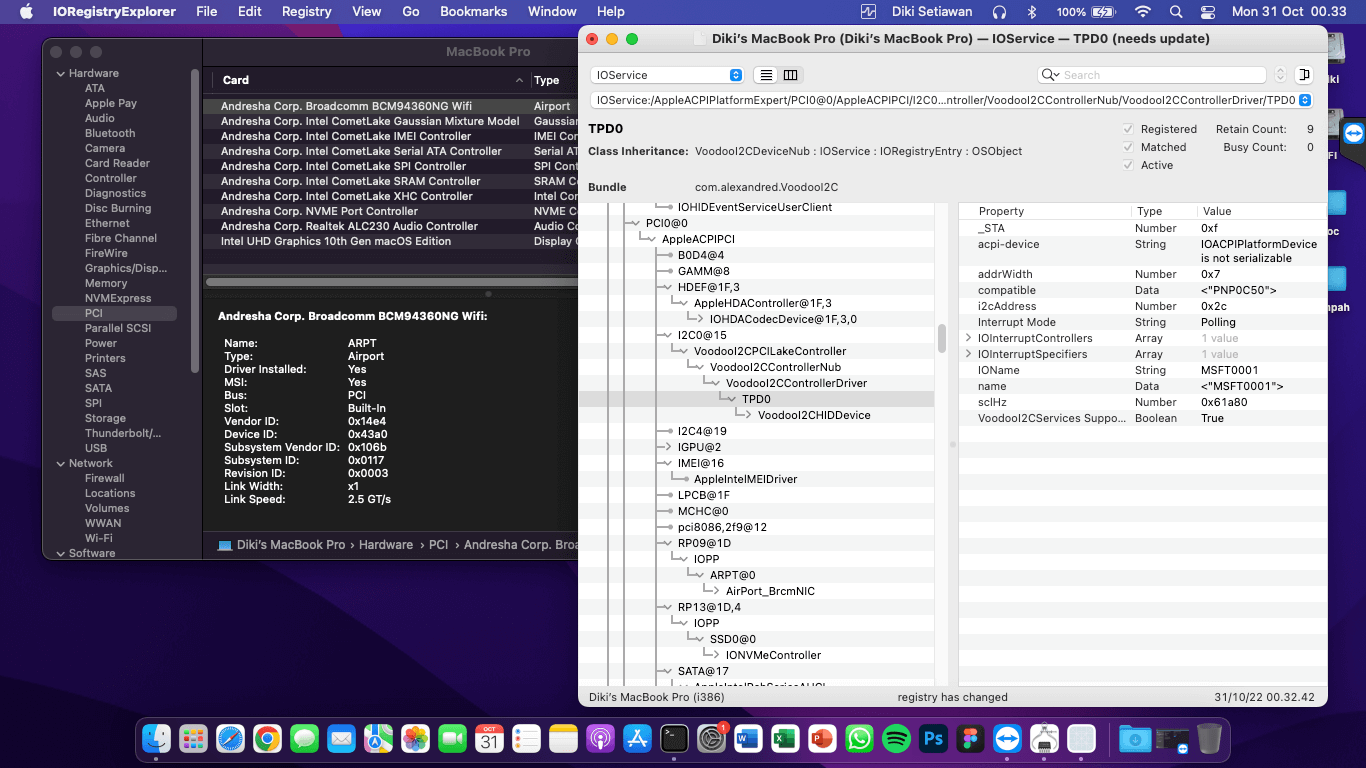Open TeamViewer from the Dock

pyautogui.click(x=1007, y=739)
